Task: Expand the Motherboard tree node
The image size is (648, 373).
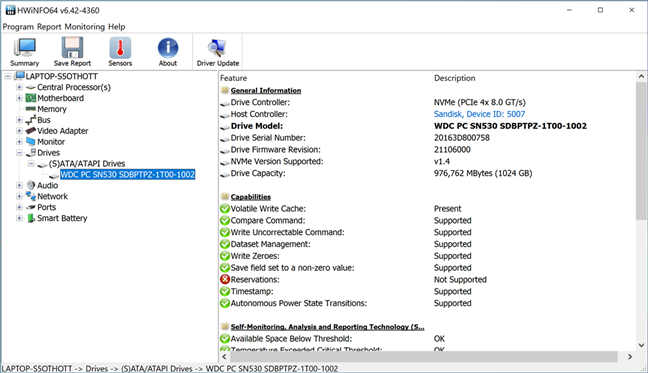Action: [x=19, y=98]
